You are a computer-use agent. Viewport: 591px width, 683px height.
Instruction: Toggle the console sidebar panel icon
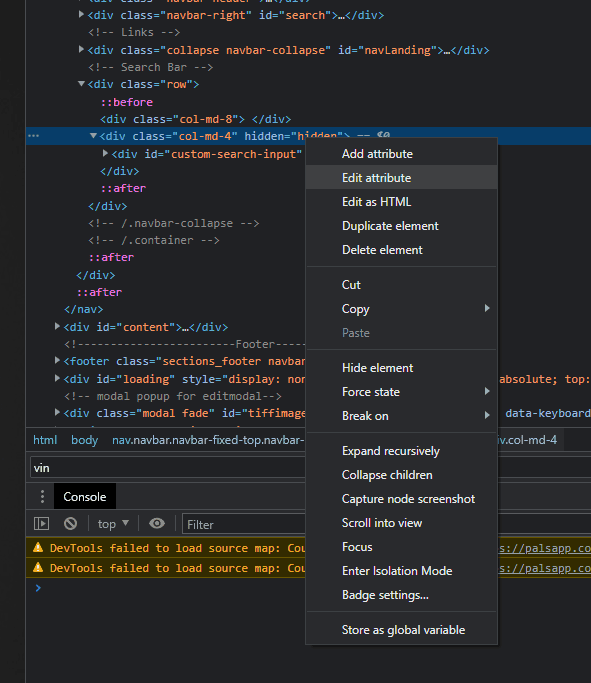coord(41,523)
